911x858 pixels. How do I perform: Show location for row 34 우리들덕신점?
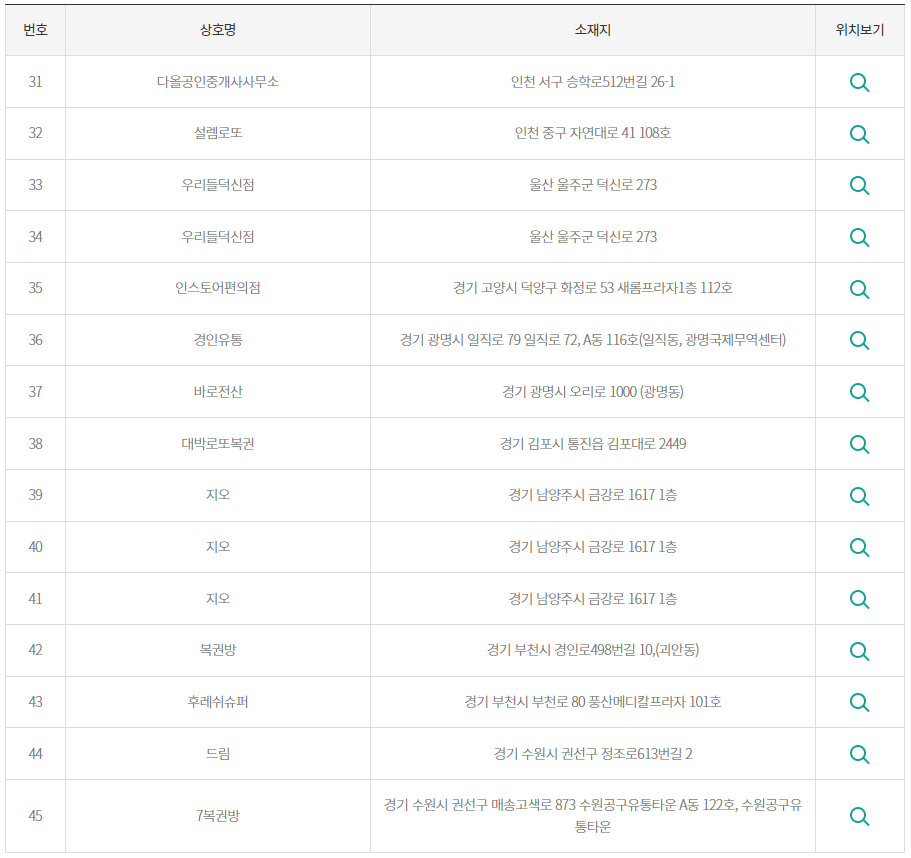pos(859,237)
